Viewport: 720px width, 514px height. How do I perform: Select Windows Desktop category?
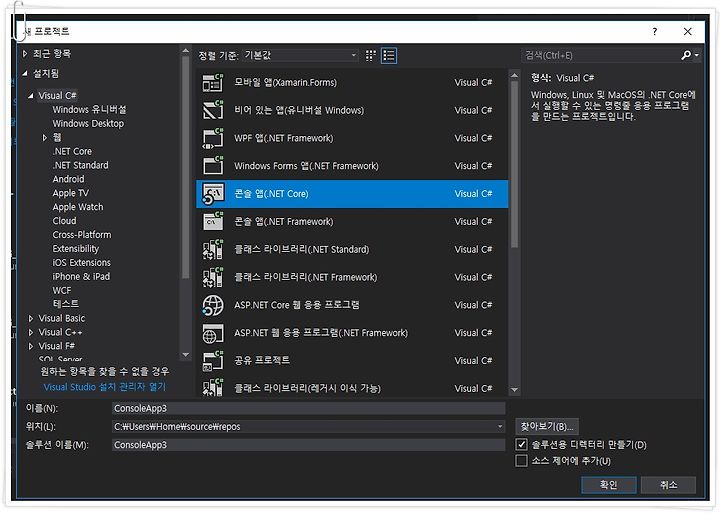pos(88,124)
